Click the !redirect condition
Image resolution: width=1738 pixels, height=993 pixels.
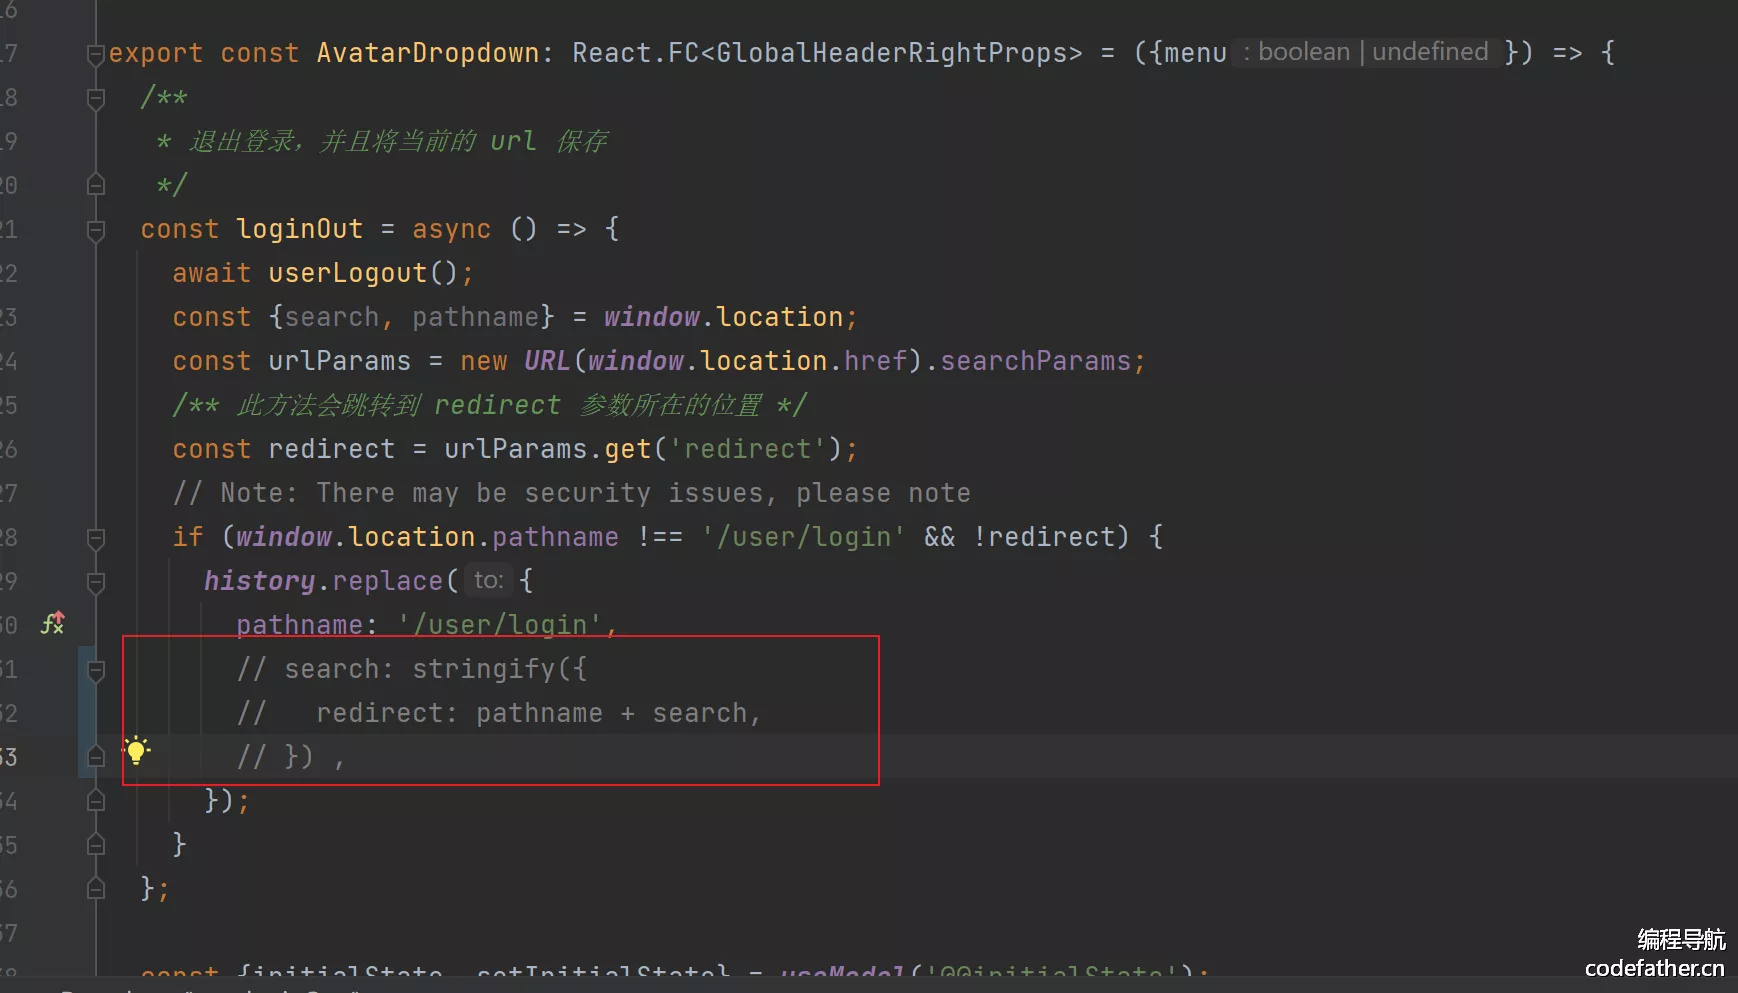pyautogui.click(x=1044, y=537)
